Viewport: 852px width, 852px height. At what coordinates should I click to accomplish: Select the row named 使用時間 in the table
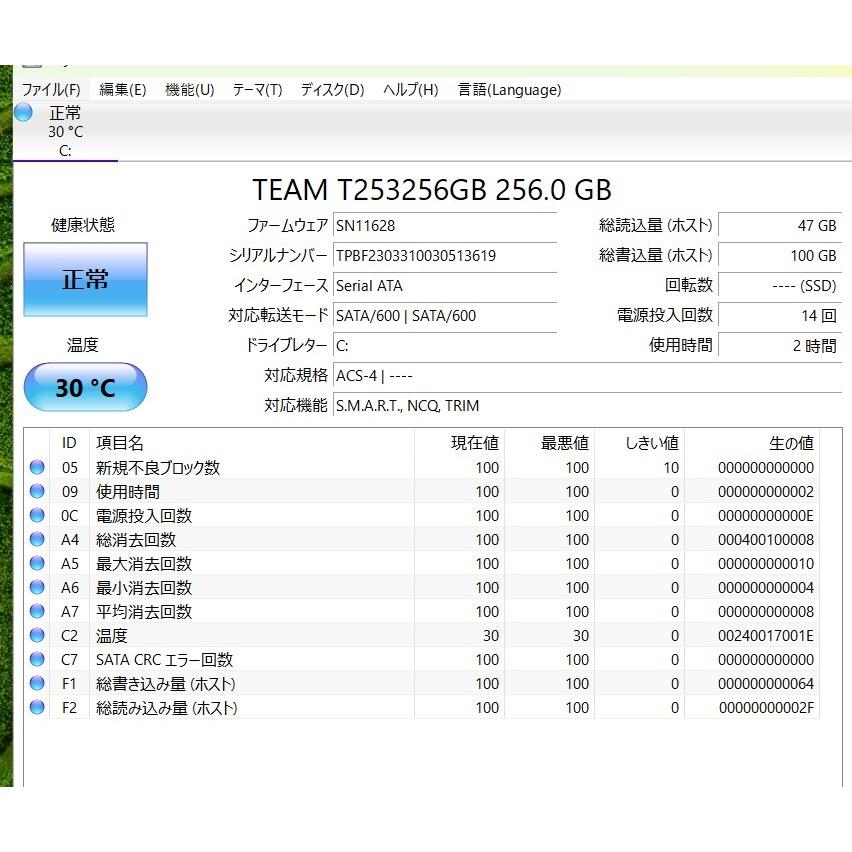[x=422, y=491]
